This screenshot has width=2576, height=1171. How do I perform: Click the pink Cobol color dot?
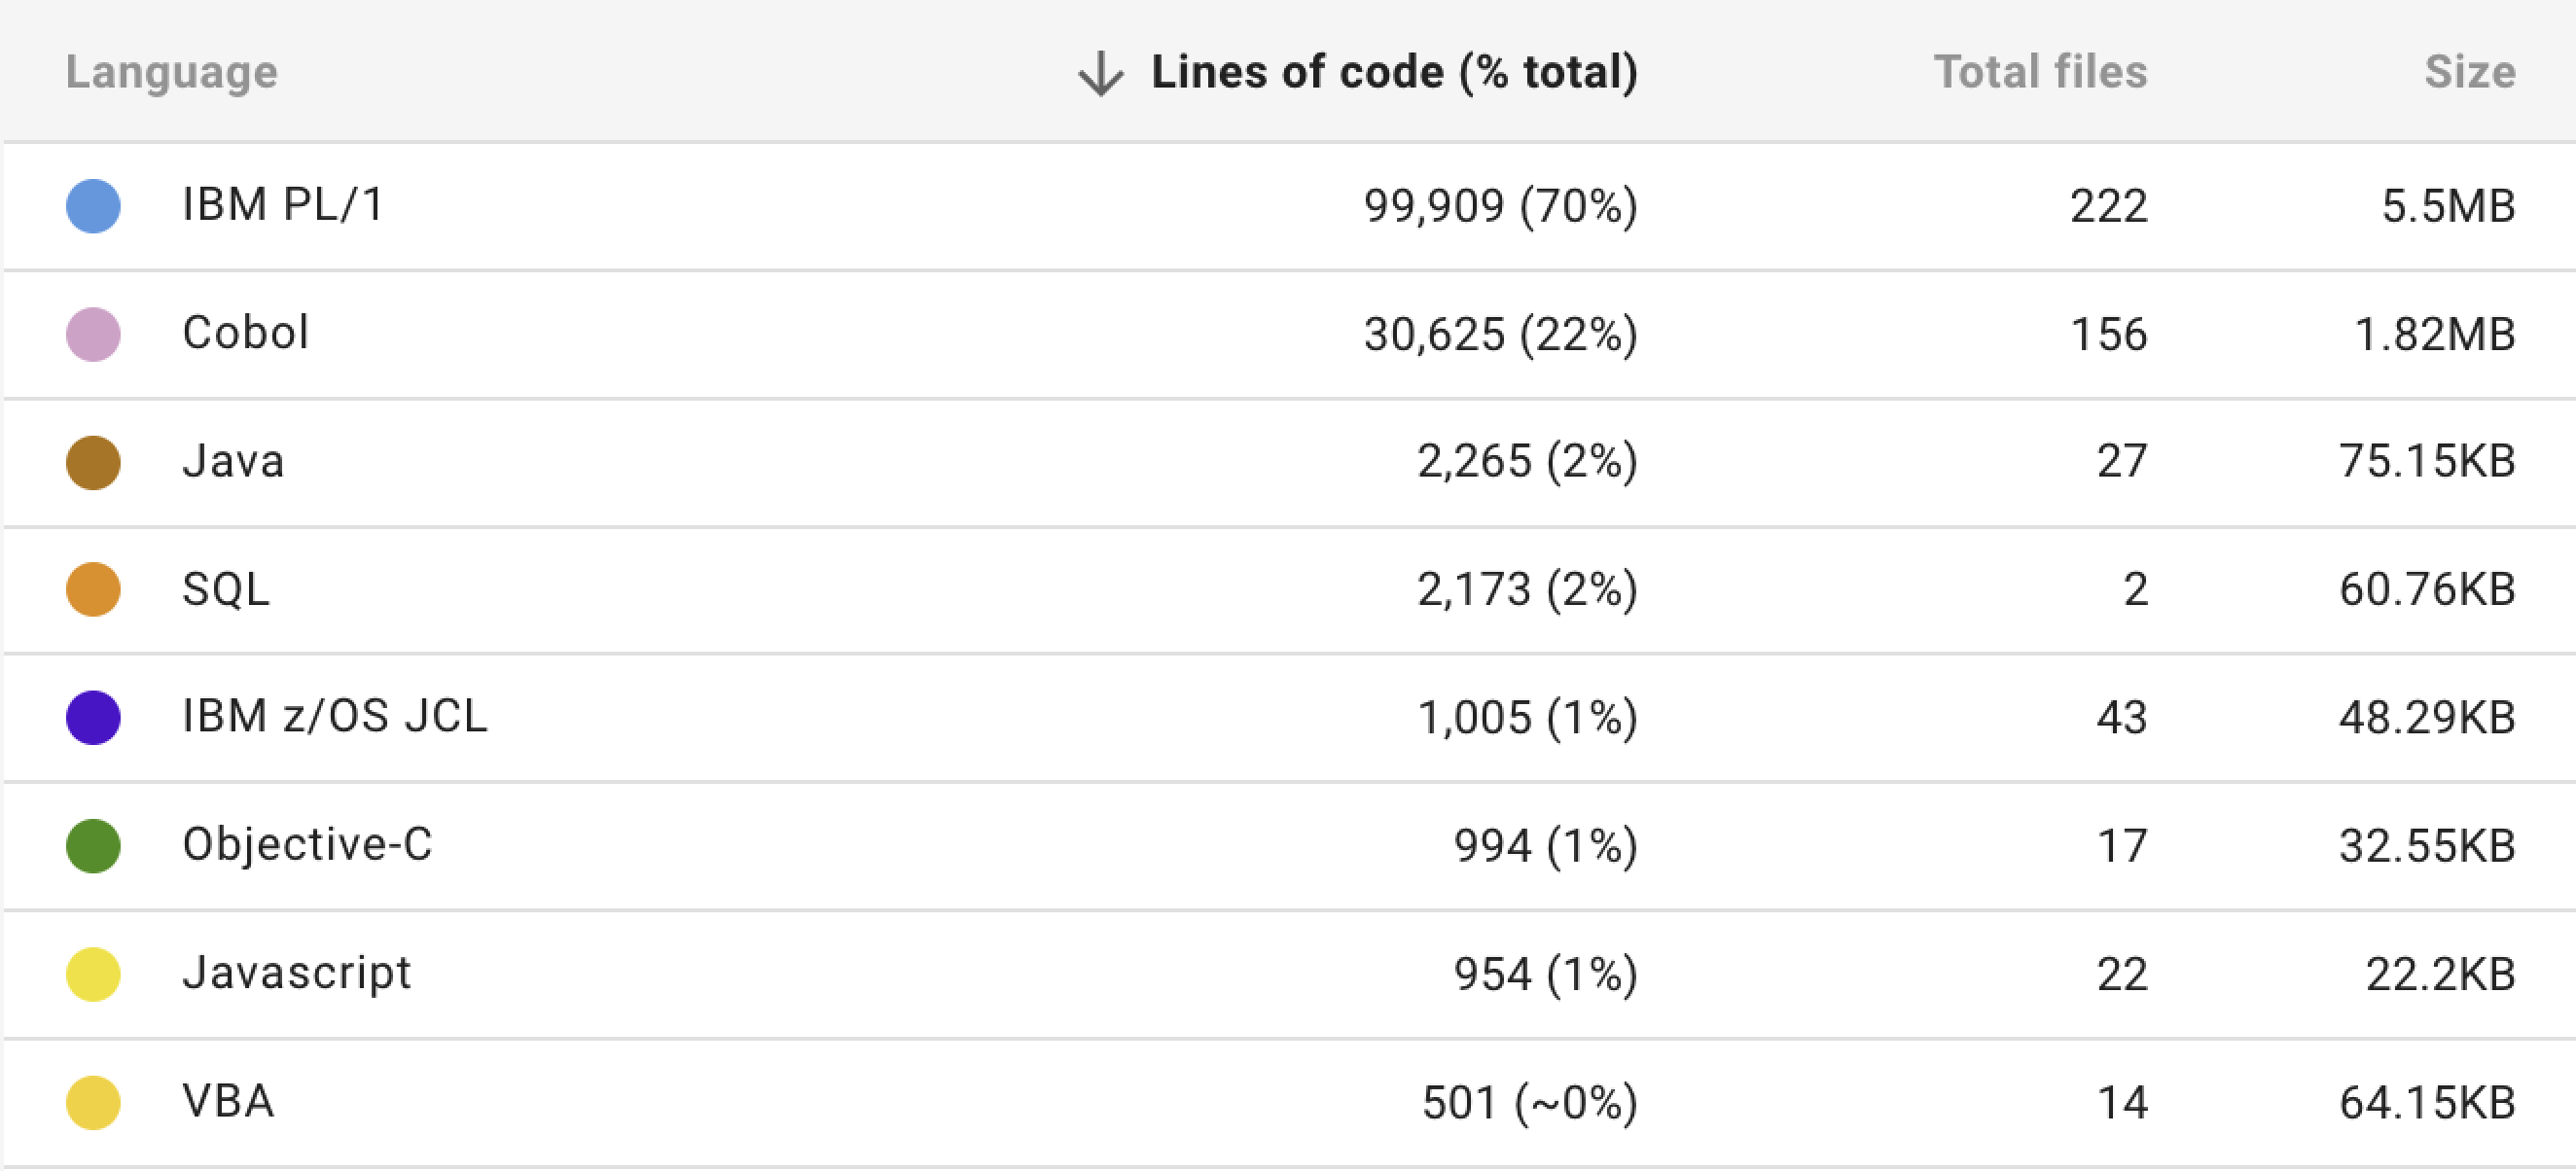pos(93,334)
